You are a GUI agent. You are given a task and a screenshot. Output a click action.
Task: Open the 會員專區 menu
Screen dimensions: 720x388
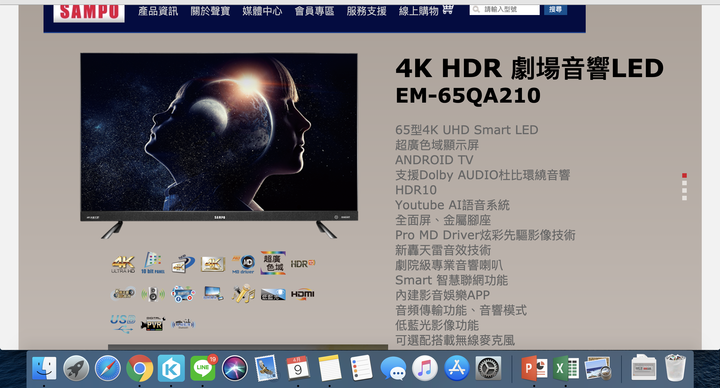tap(315, 11)
